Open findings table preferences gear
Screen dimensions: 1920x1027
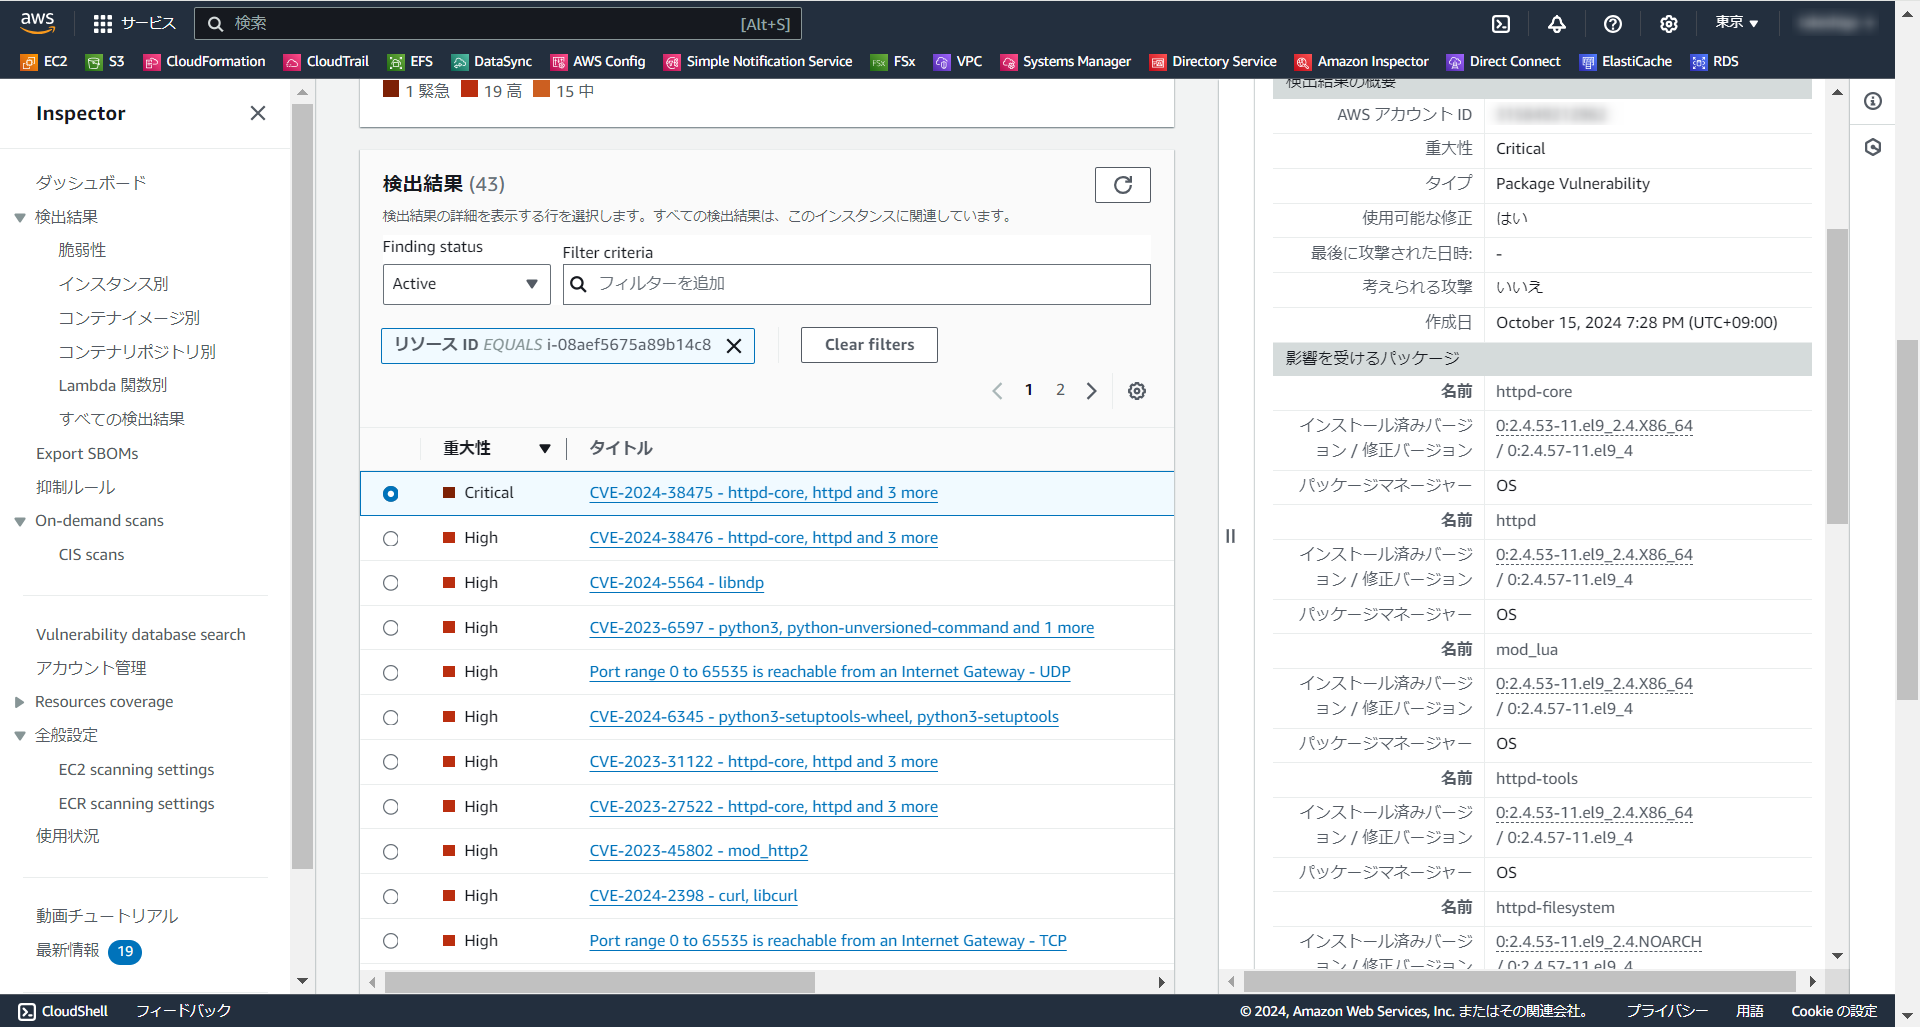coord(1137,391)
